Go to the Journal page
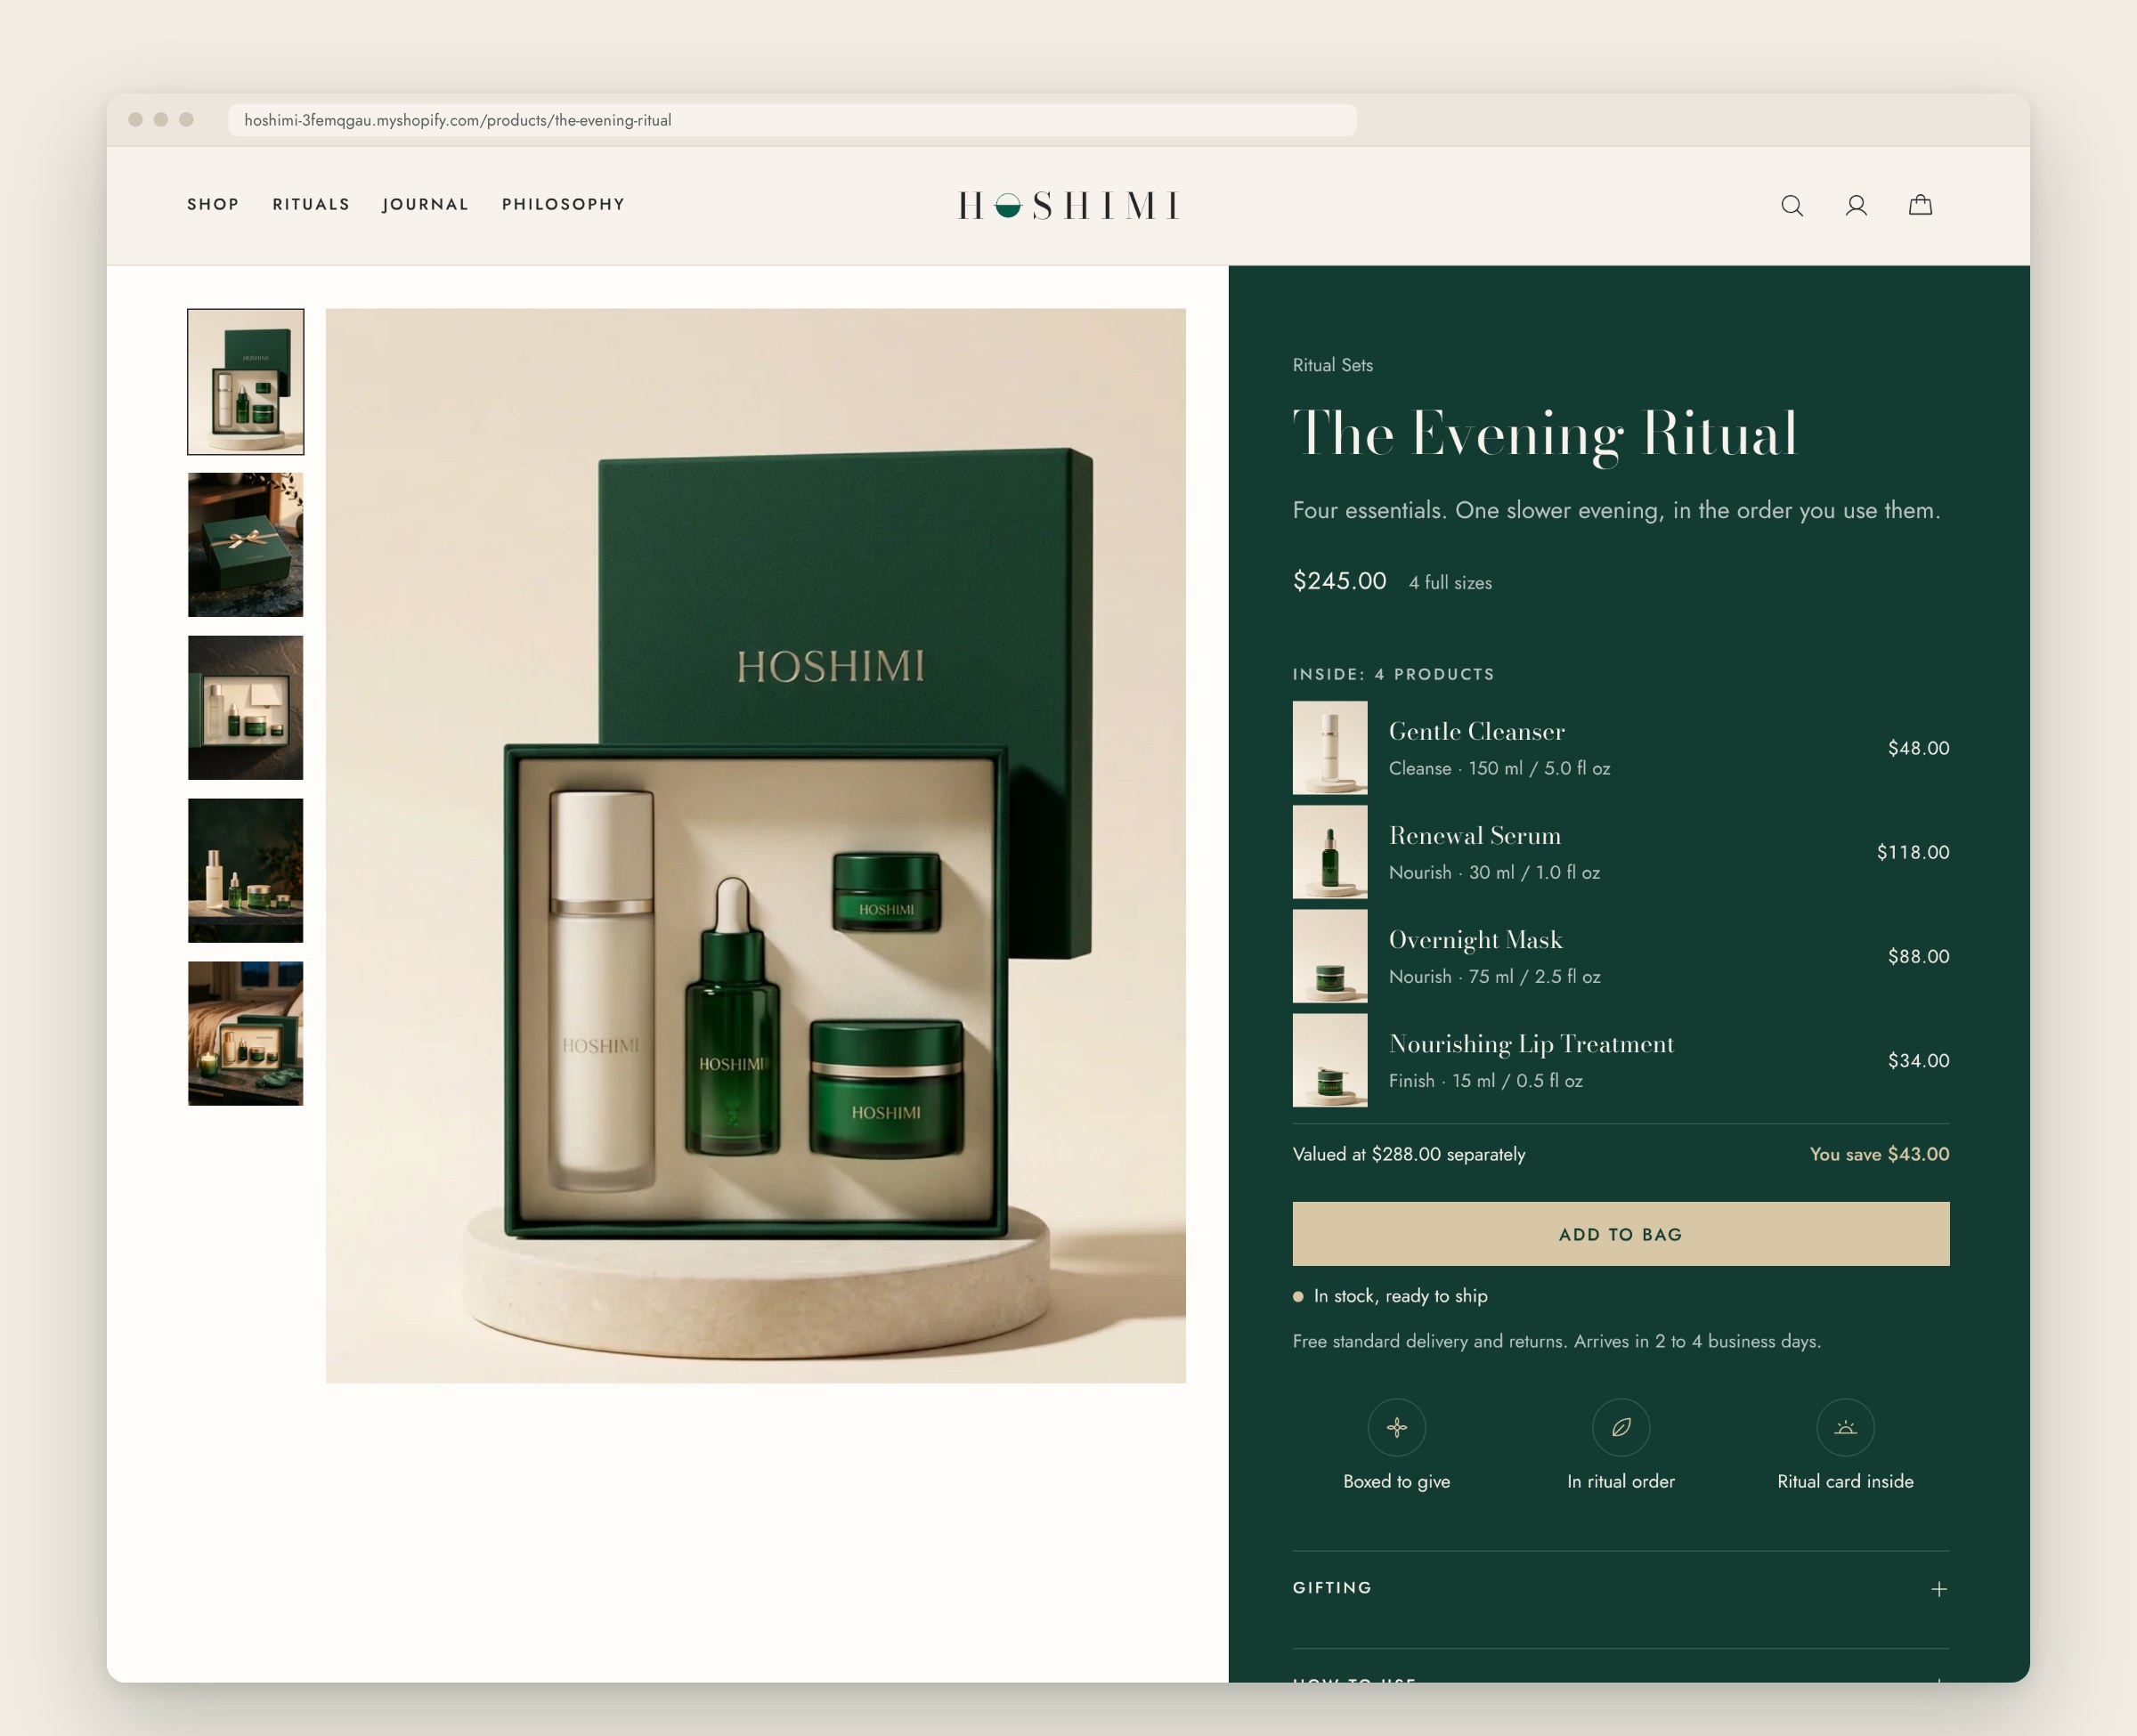 pos(425,204)
